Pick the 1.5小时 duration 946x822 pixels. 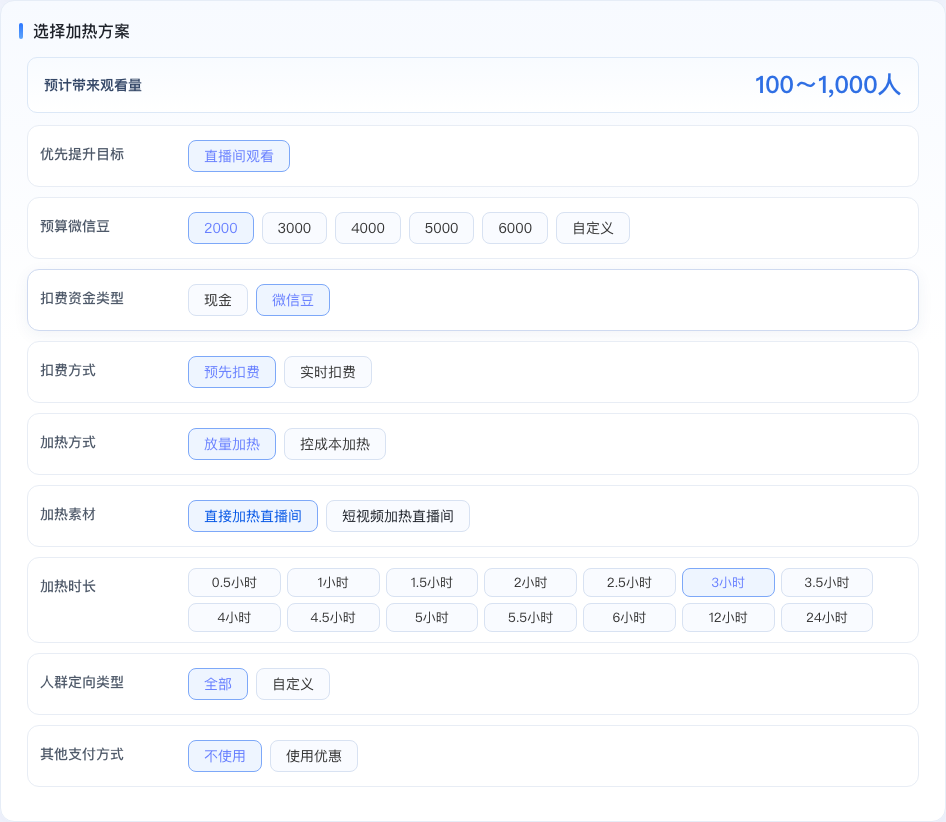click(432, 582)
